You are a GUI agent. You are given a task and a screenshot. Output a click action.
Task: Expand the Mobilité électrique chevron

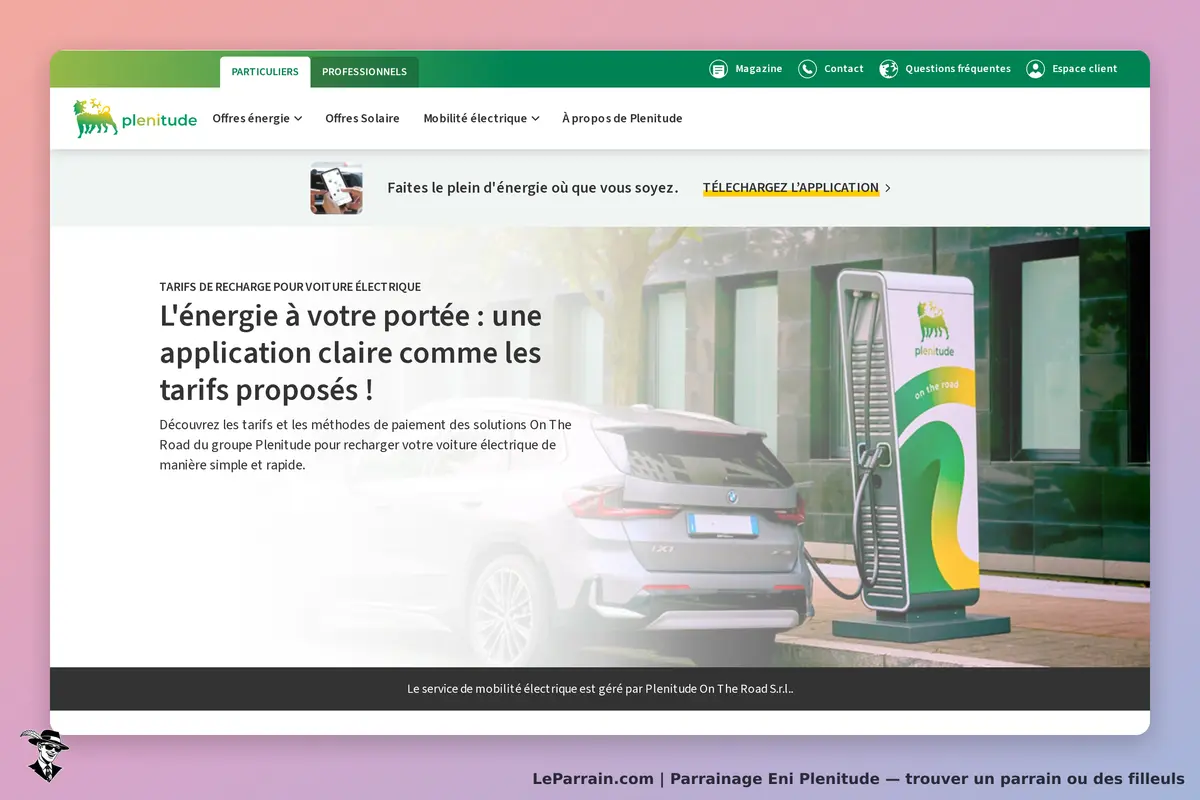[x=535, y=119]
